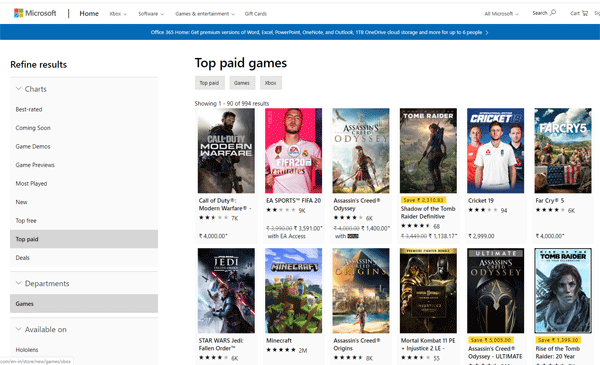Image resolution: width=600 pixels, height=365 pixels.
Task: Select New chart filter
Action: [21, 202]
